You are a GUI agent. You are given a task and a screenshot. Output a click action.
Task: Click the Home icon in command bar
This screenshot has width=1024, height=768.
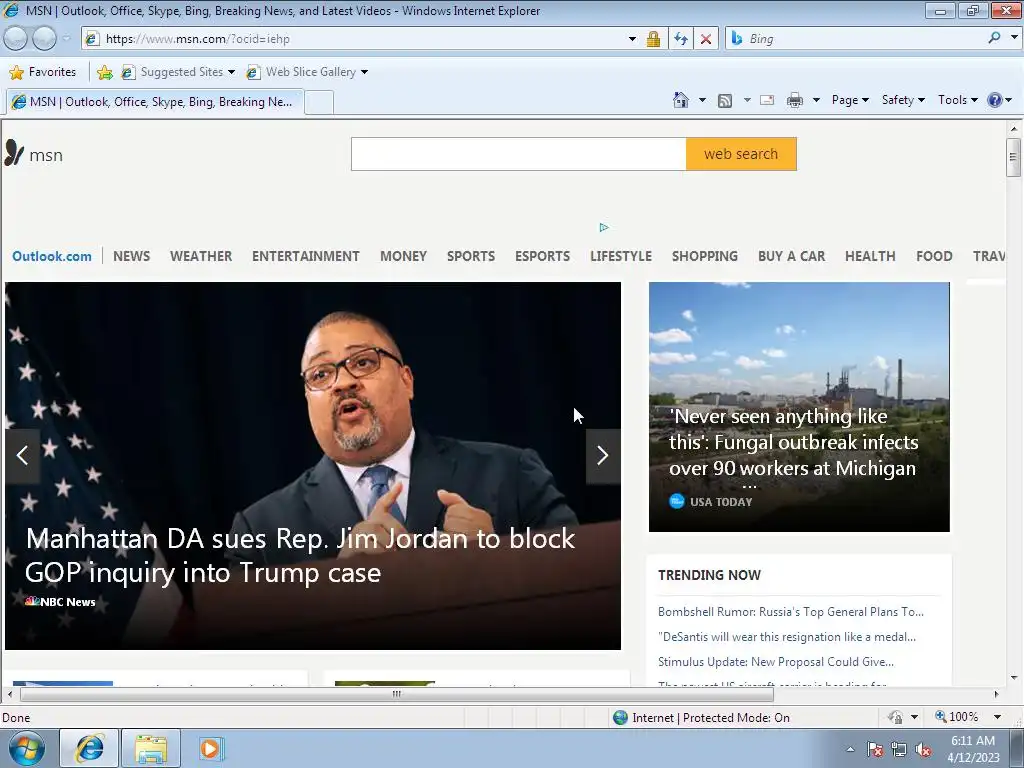pos(680,100)
